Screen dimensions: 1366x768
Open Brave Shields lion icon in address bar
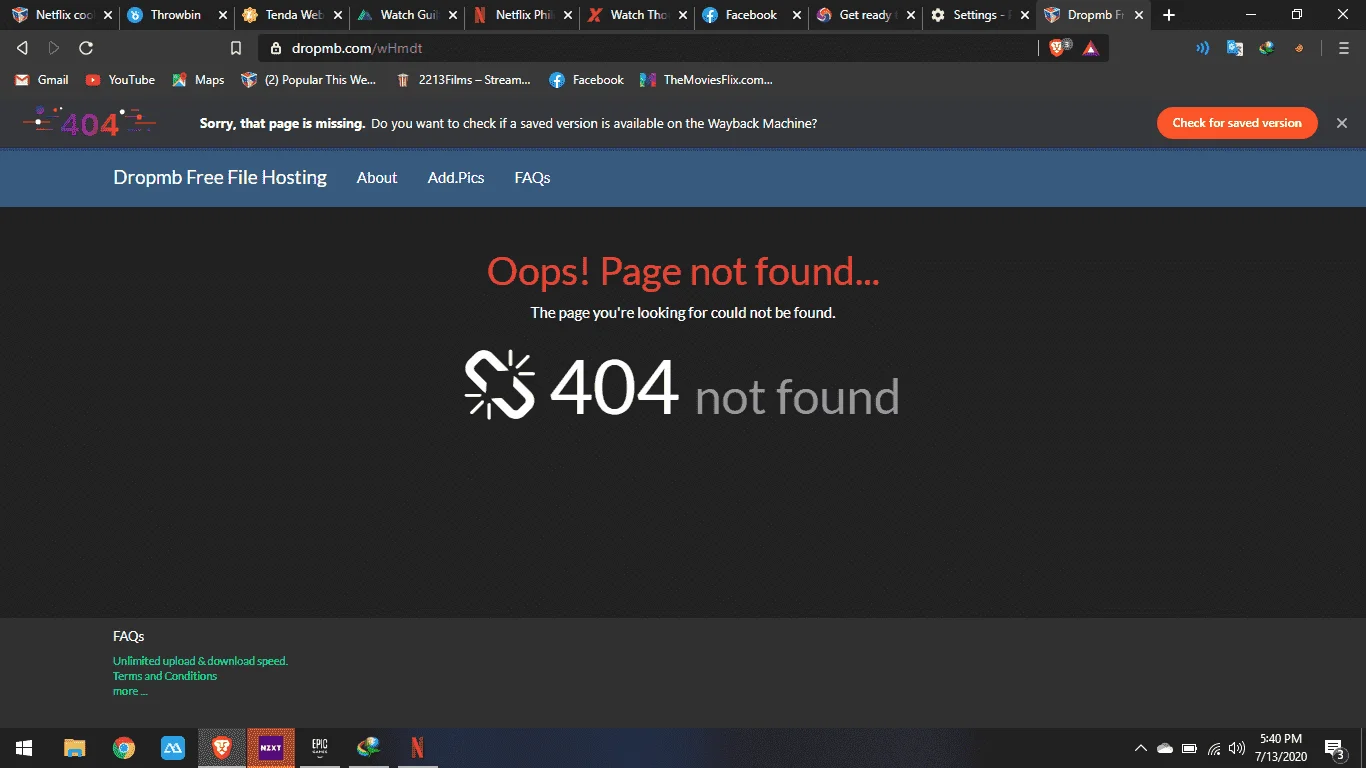click(1058, 48)
